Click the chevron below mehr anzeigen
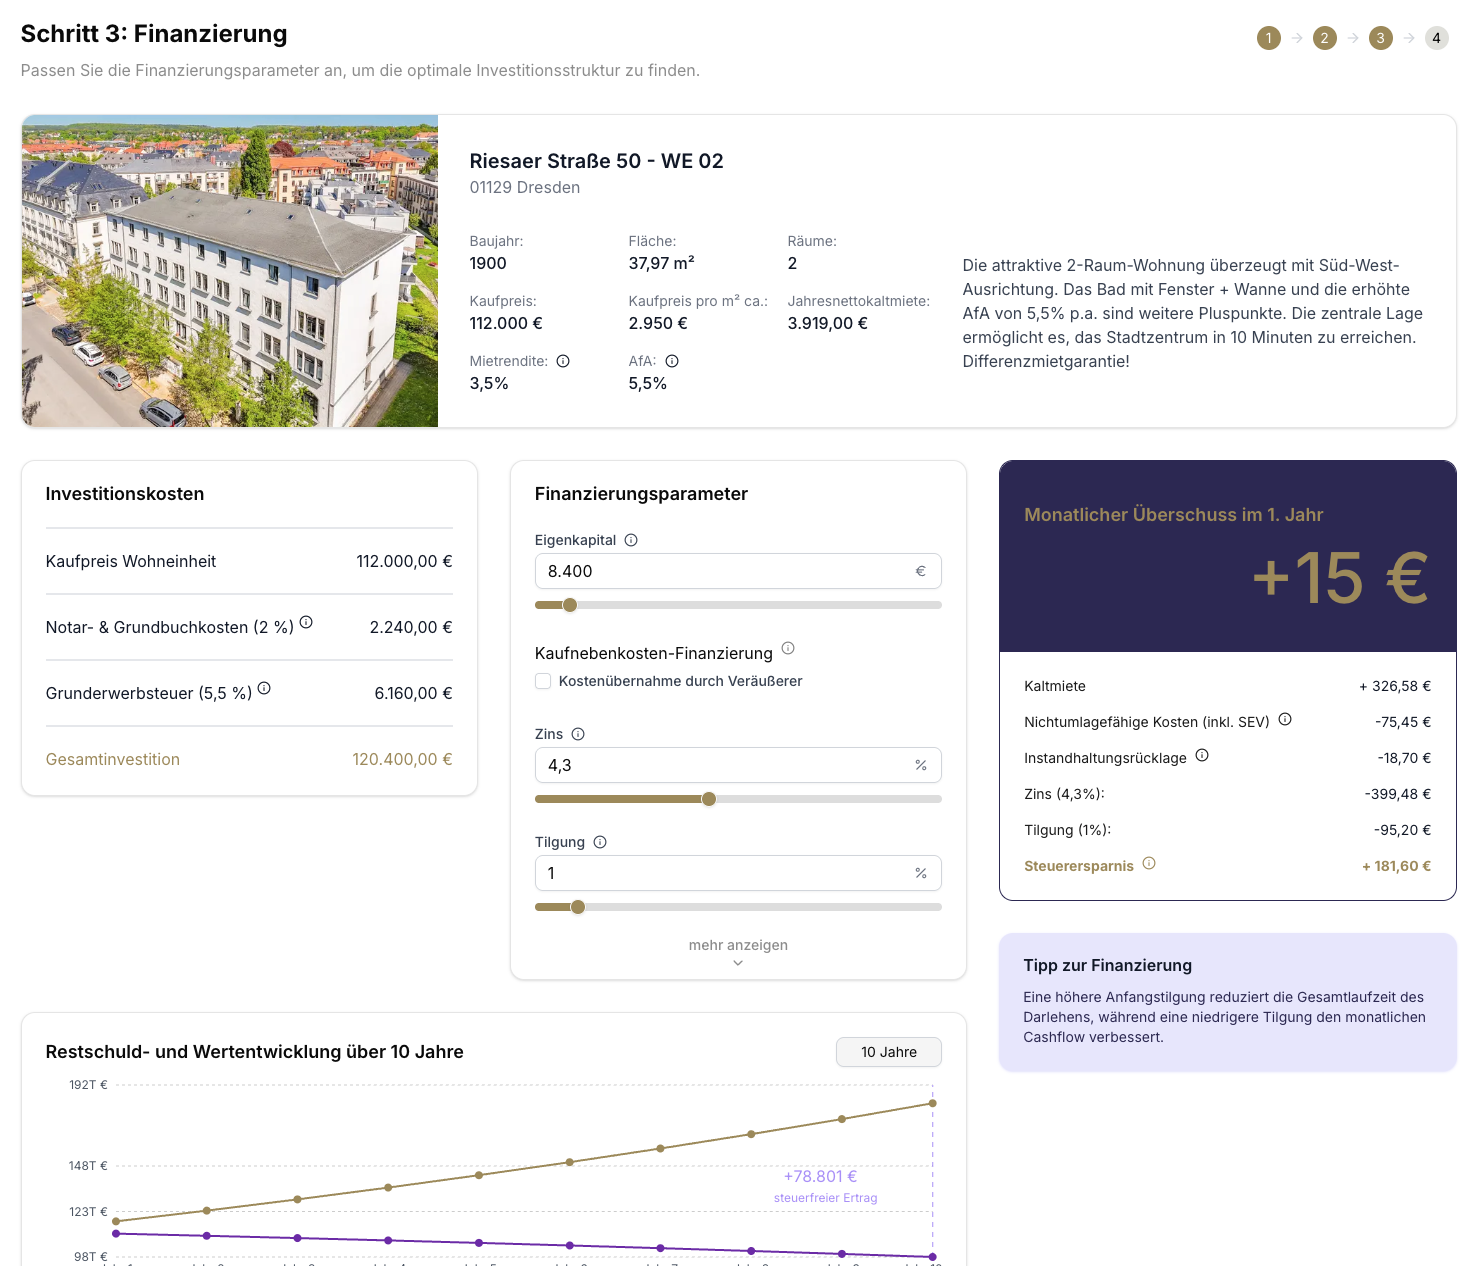This screenshot has height=1266, width=1471. 738,962
